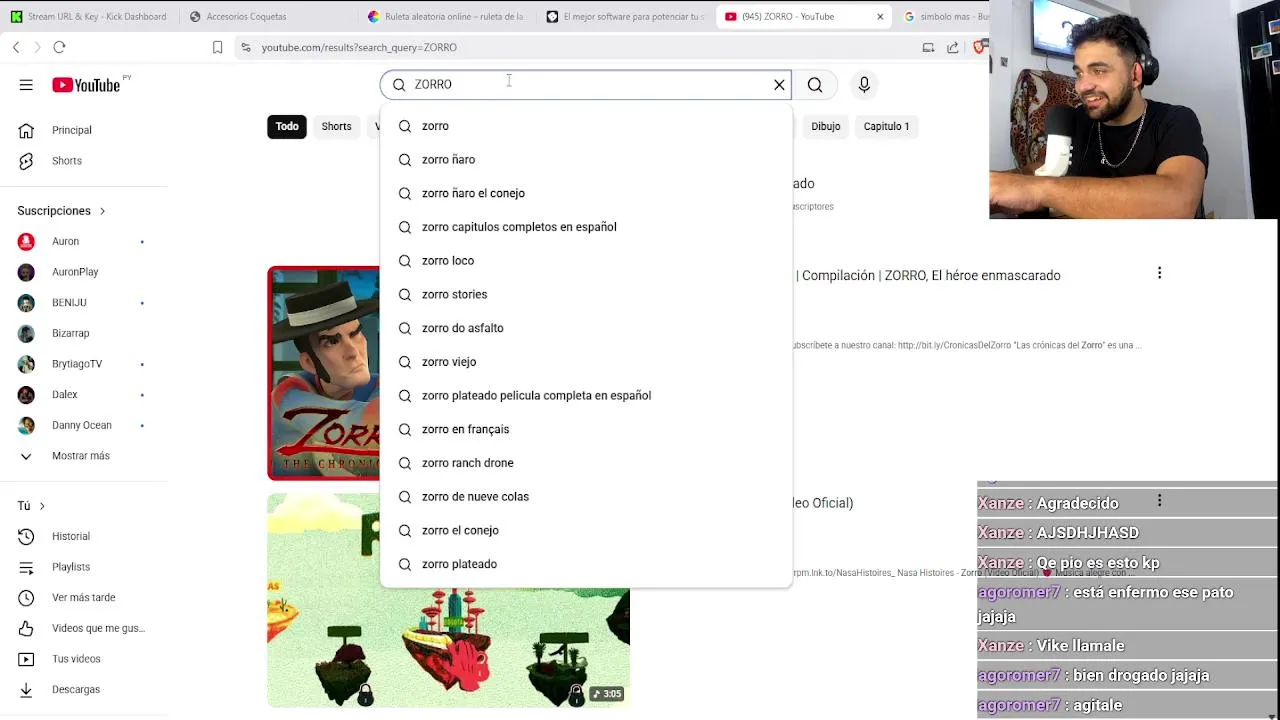Viewport: 1280px width, 720px height.
Task: Open site info icon beside the URL
Action: (x=245, y=47)
